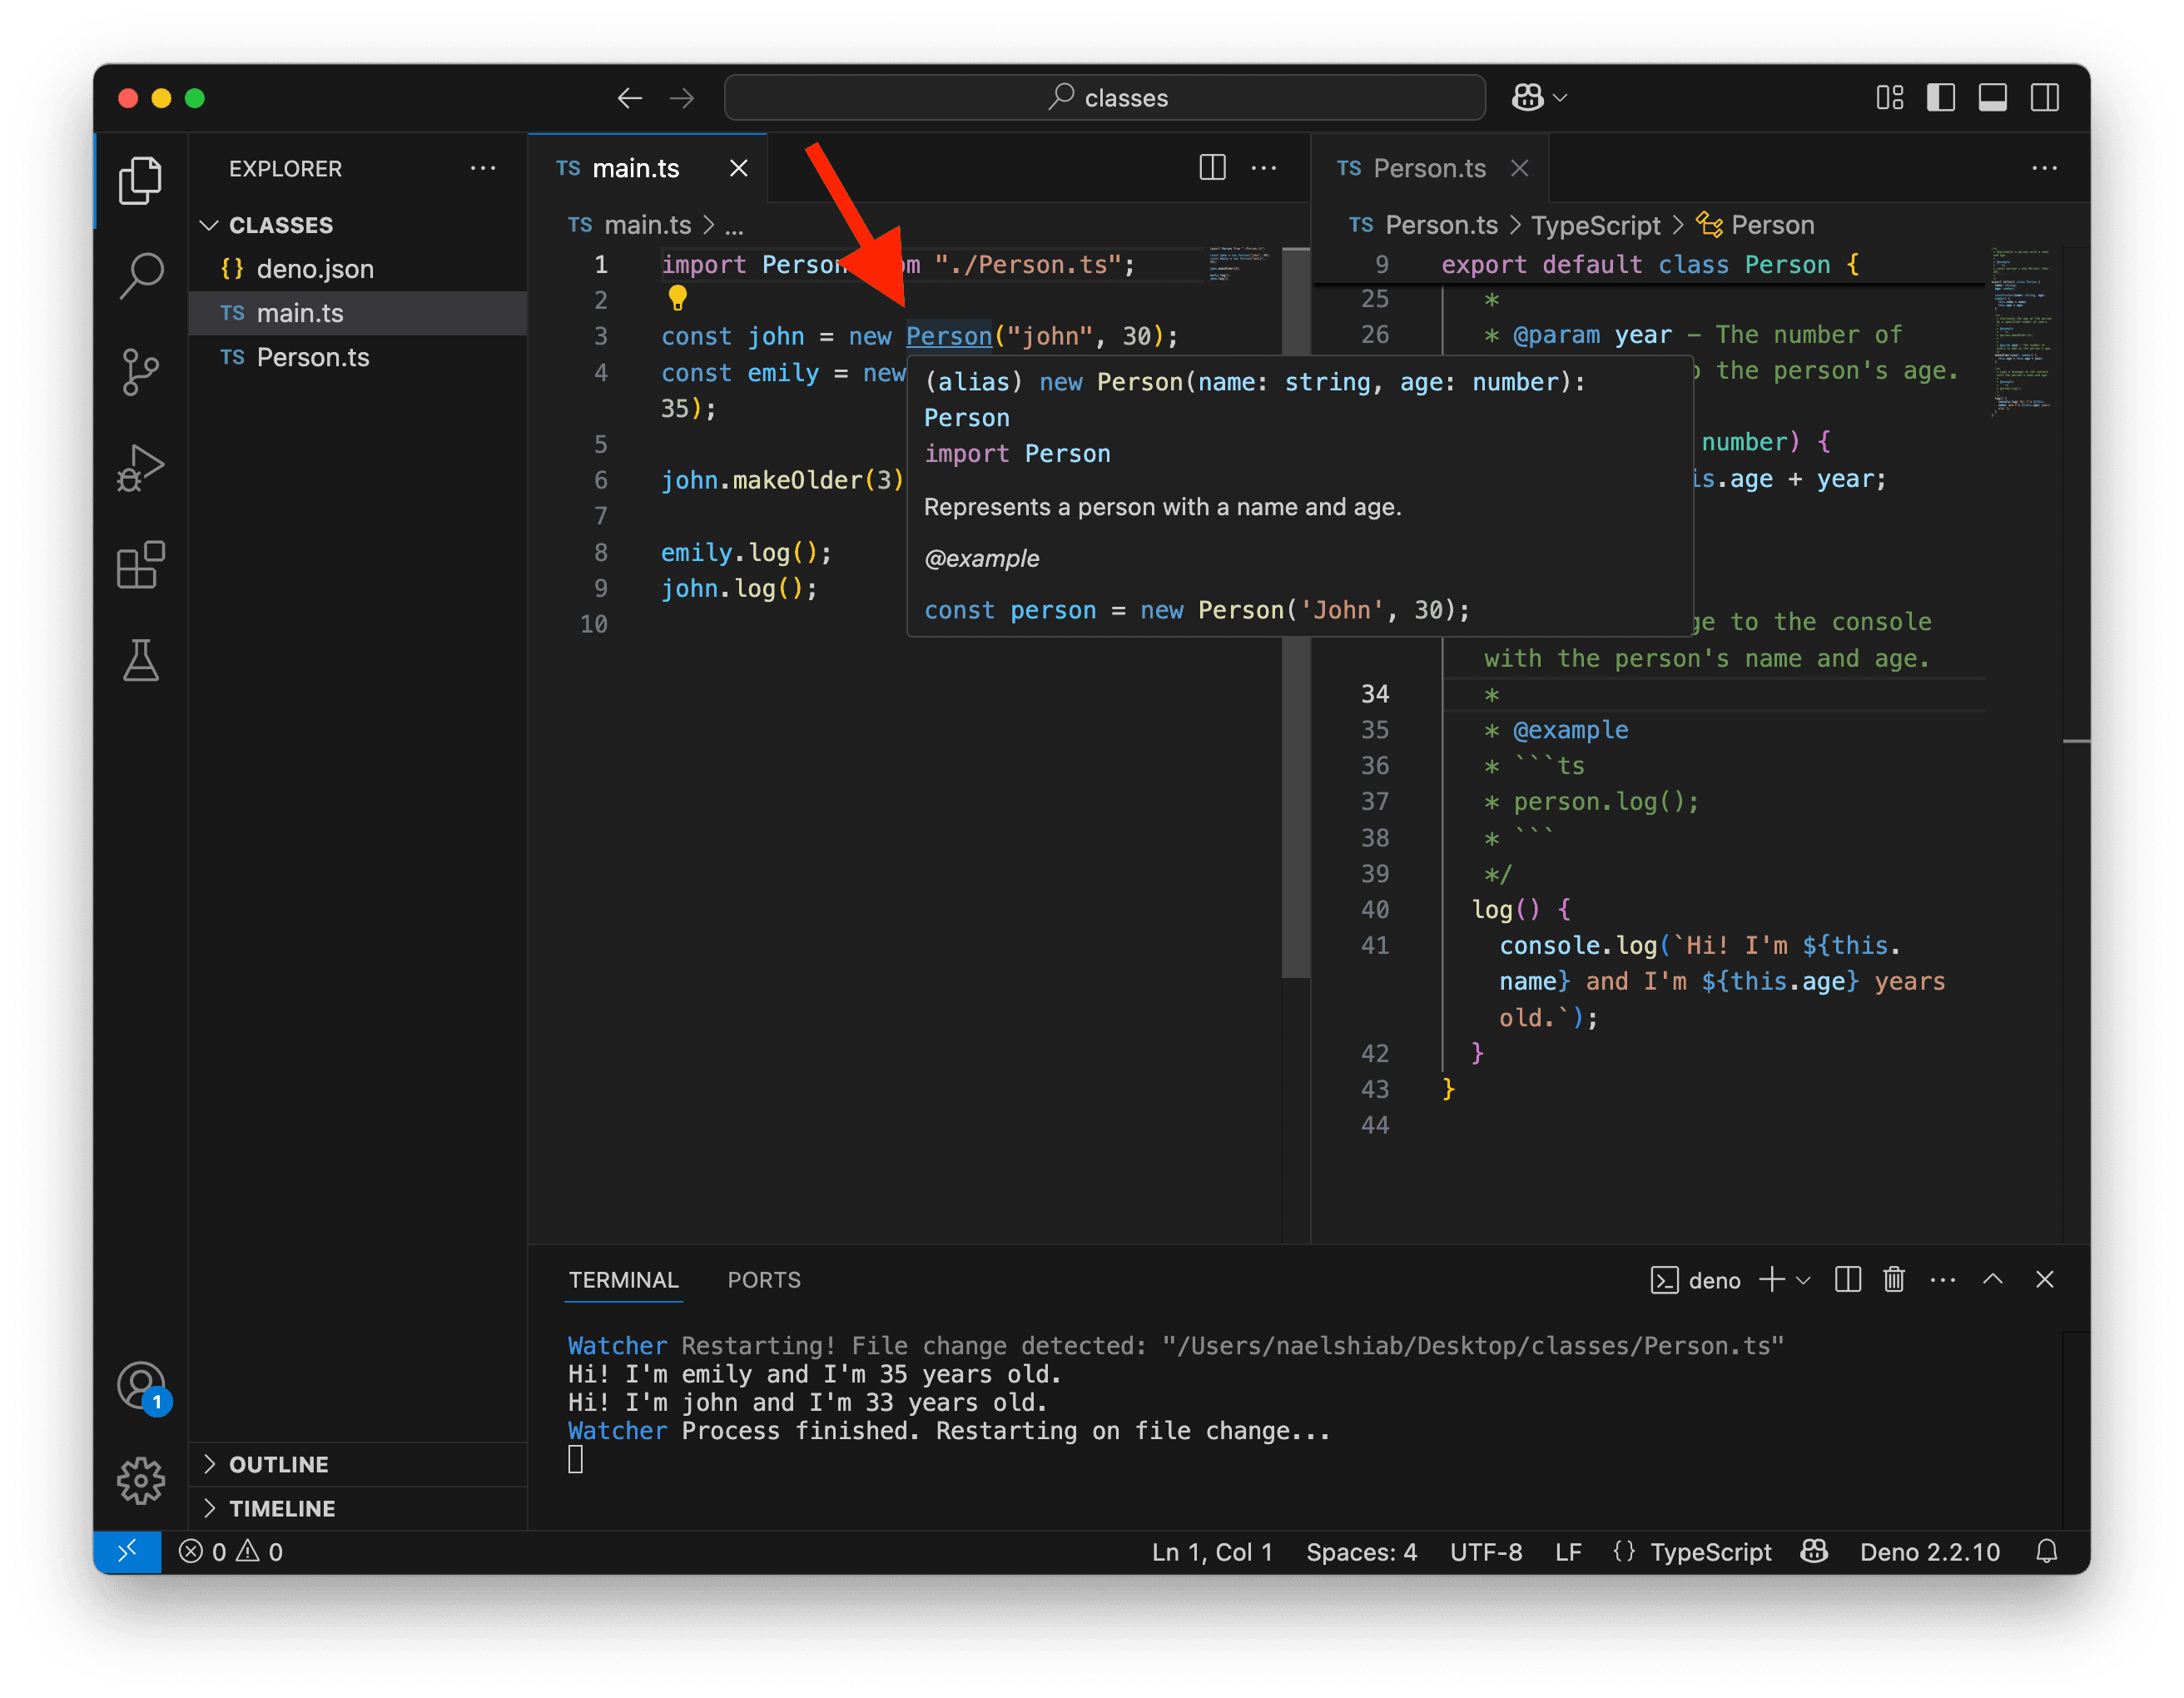Split the main.ts editor right
This screenshot has width=2184, height=1698.
click(1212, 168)
